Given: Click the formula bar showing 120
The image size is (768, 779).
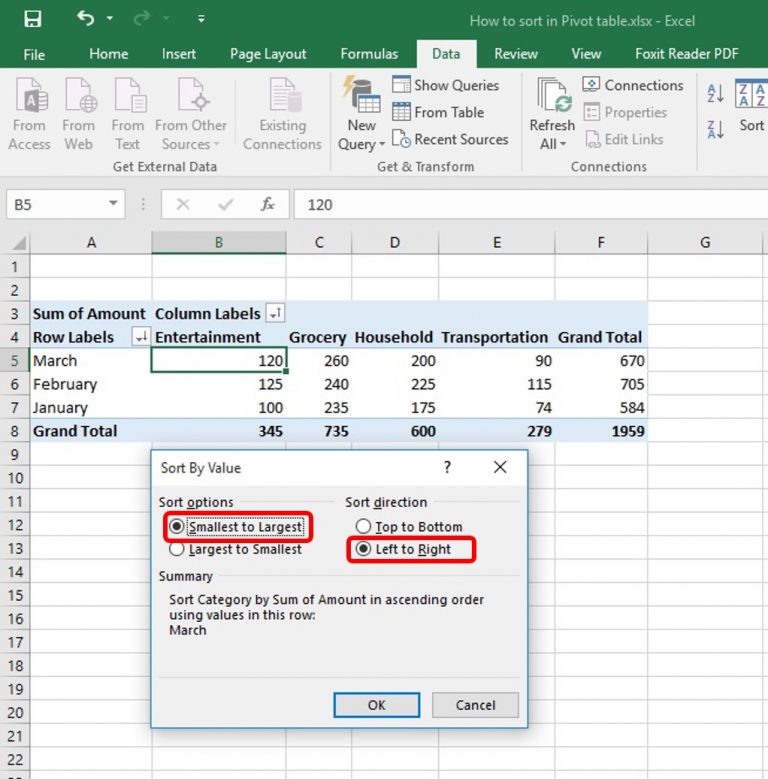Looking at the screenshot, I should pyautogui.click(x=531, y=204).
